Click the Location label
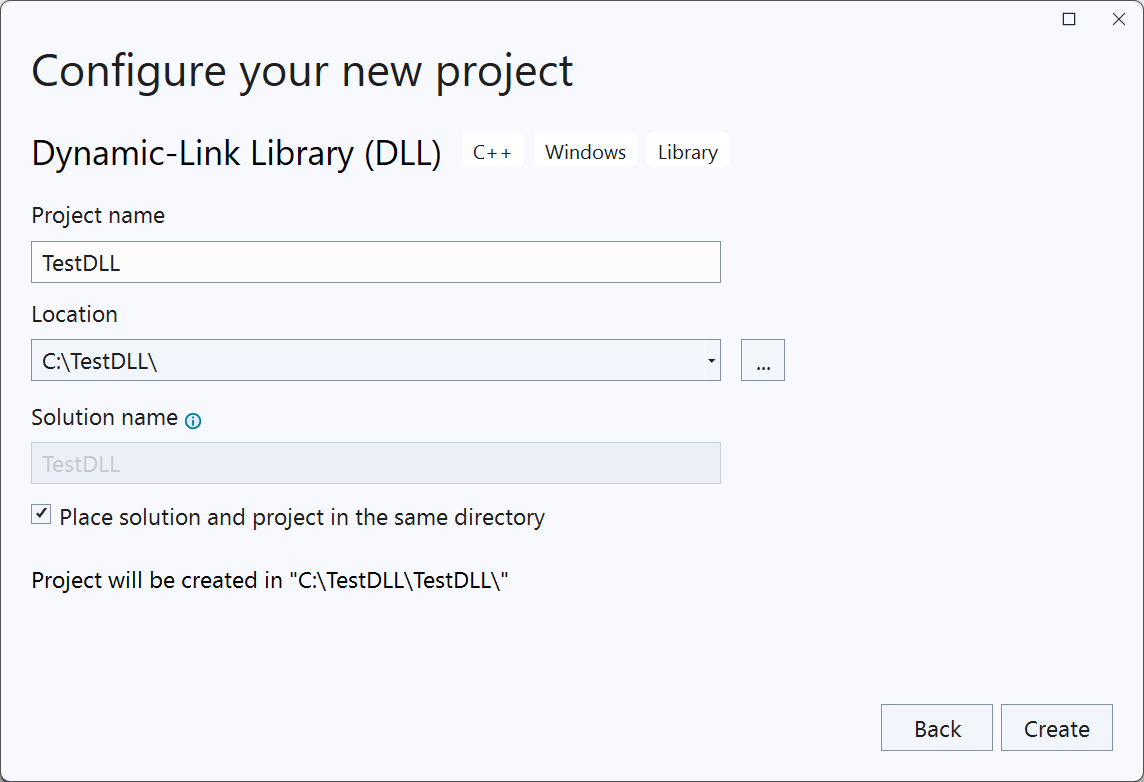 (x=74, y=314)
